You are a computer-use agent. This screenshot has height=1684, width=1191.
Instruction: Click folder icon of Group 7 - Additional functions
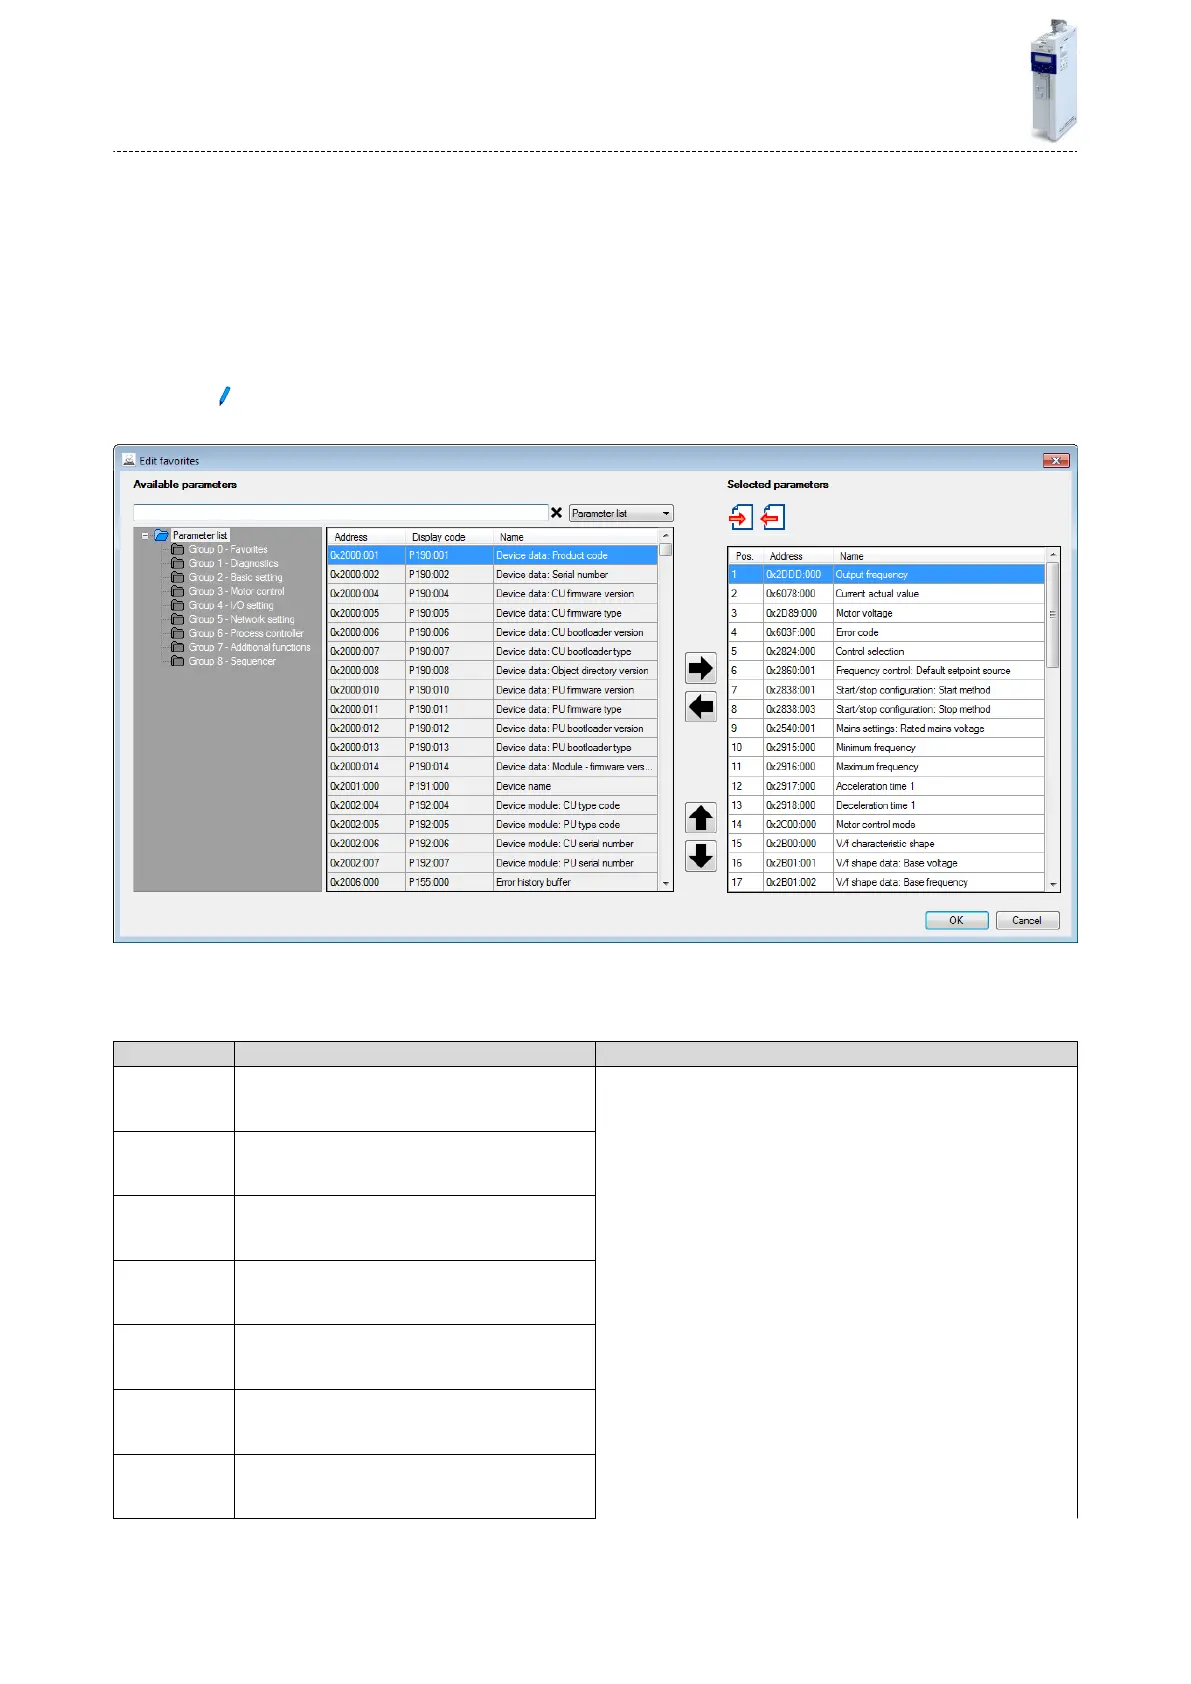(x=178, y=647)
